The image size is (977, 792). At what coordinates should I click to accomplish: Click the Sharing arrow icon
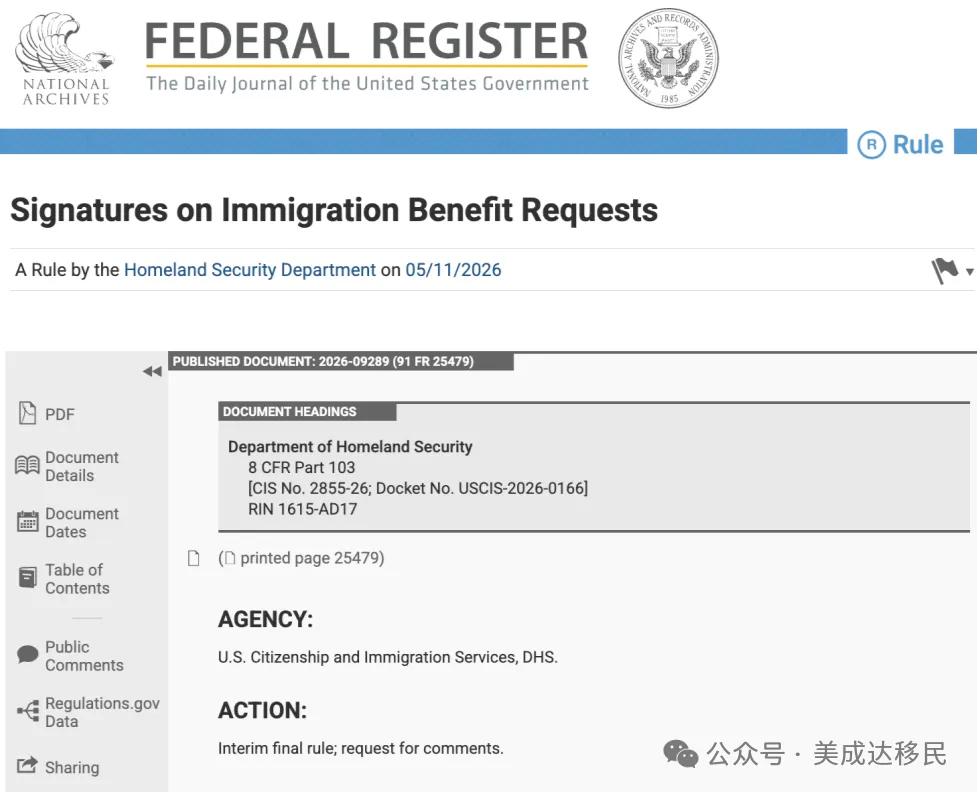coord(27,765)
